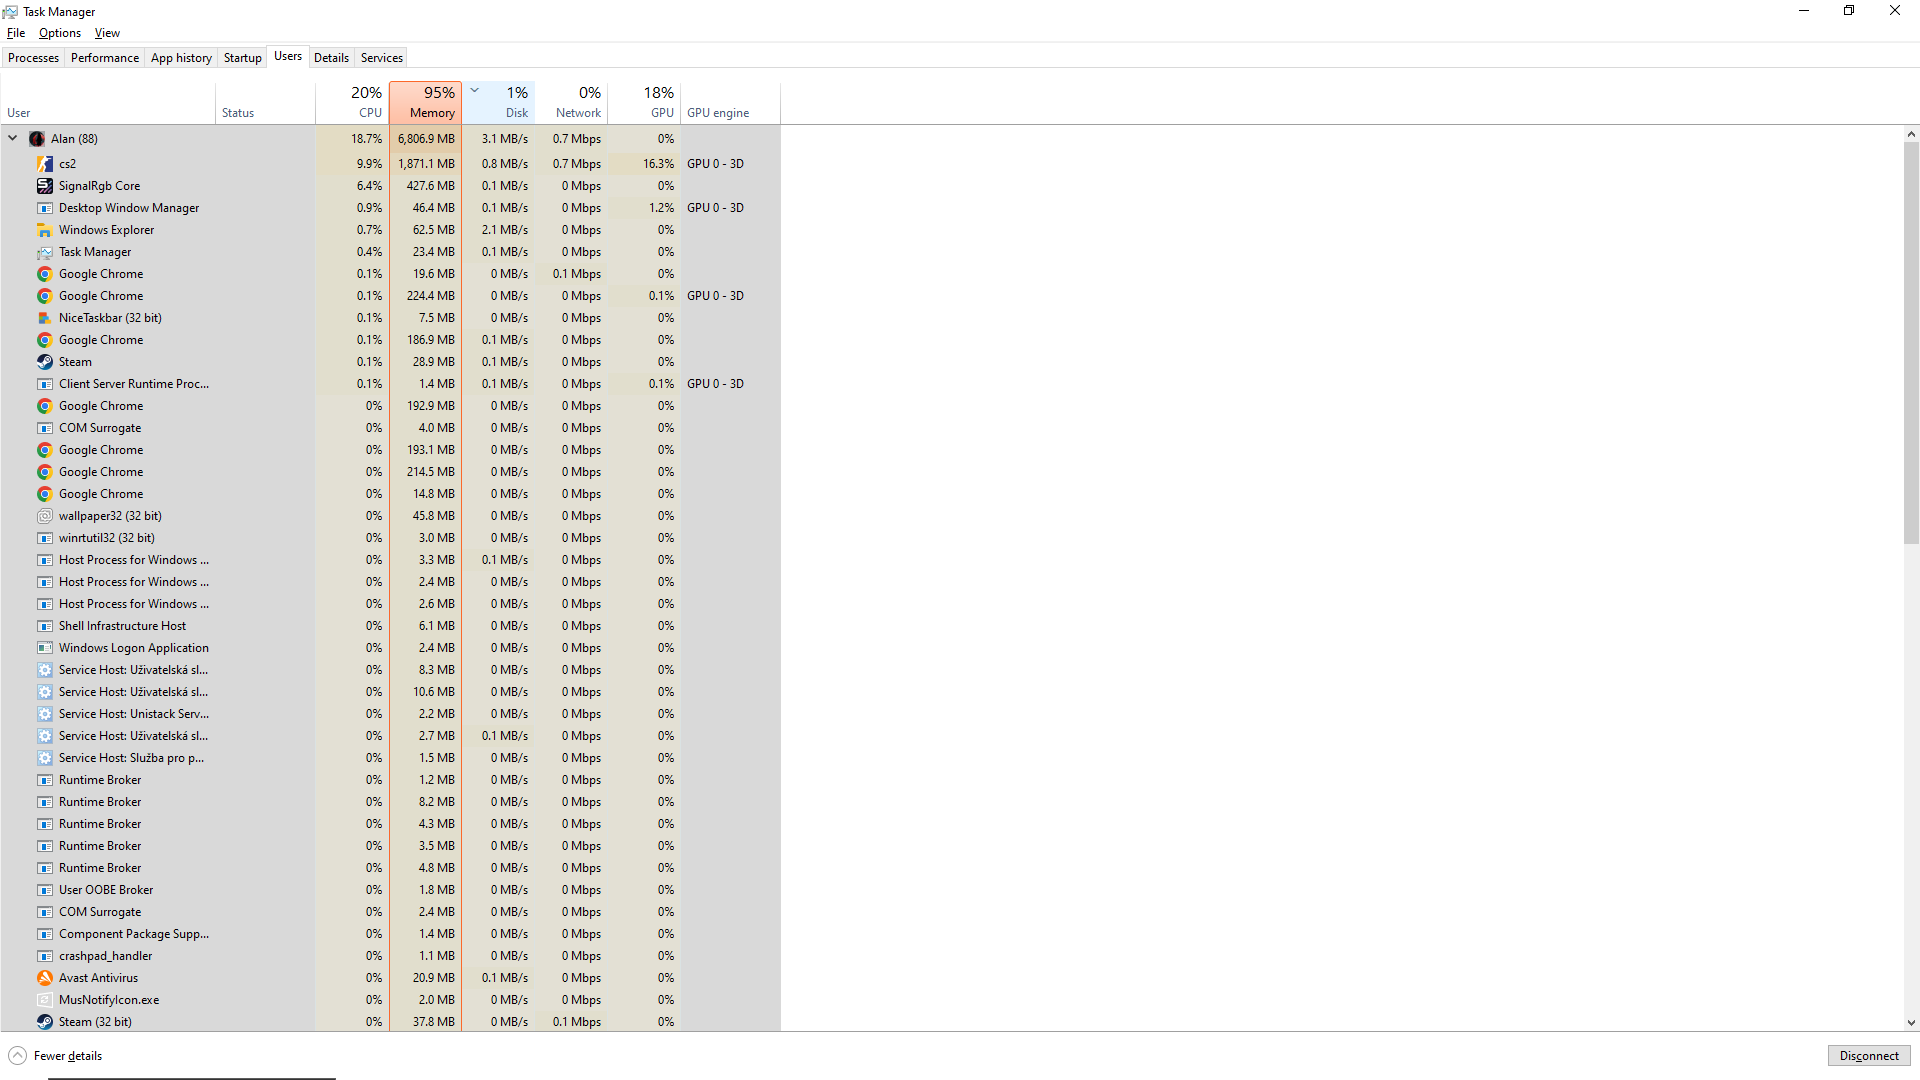The height and width of the screenshot is (1080, 1920).
Task: Switch to the Startup tab
Action: [x=242, y=58]
